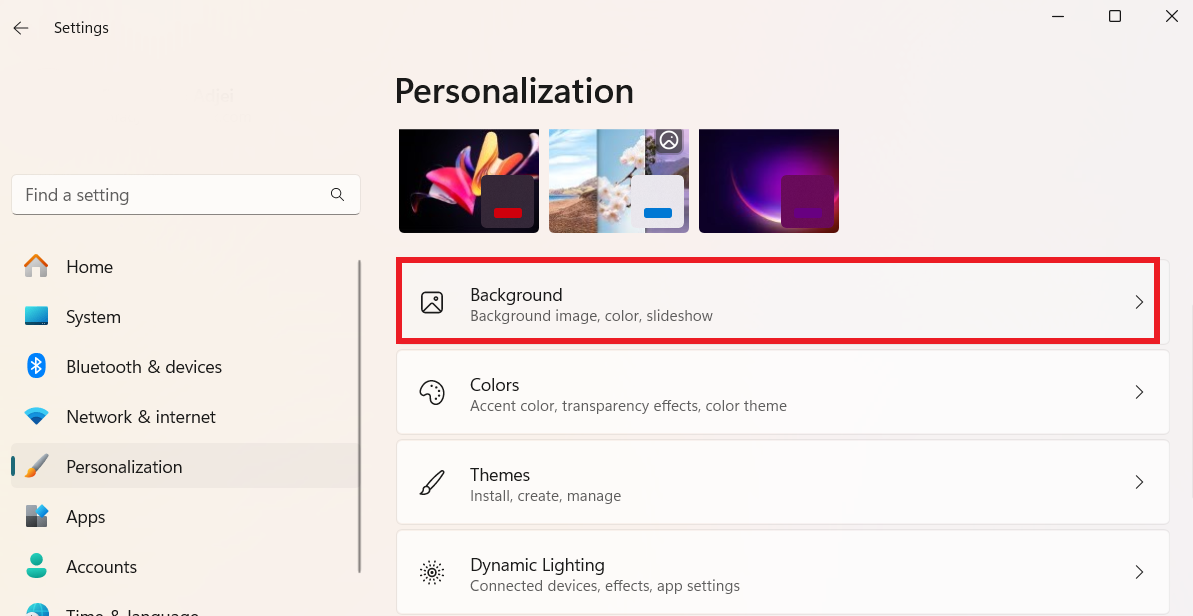Select the Network & internet globe icon
The width and height of the screenshot is (1193, 616).
point(36,416)
